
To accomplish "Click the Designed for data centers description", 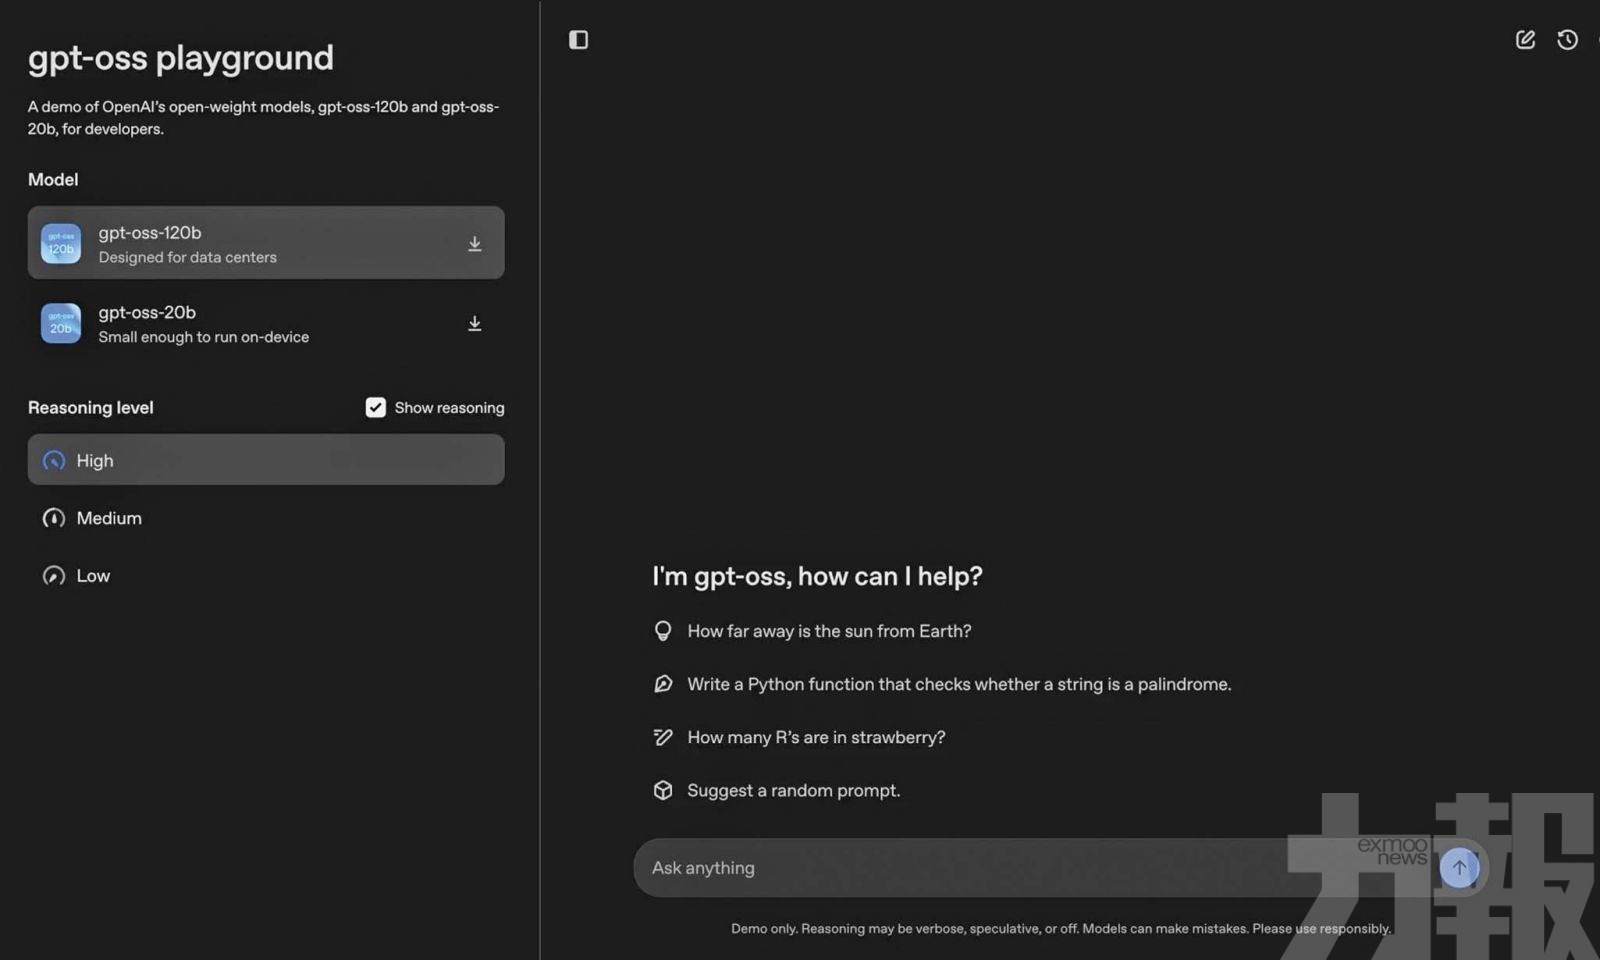I will tap(187, 257).
